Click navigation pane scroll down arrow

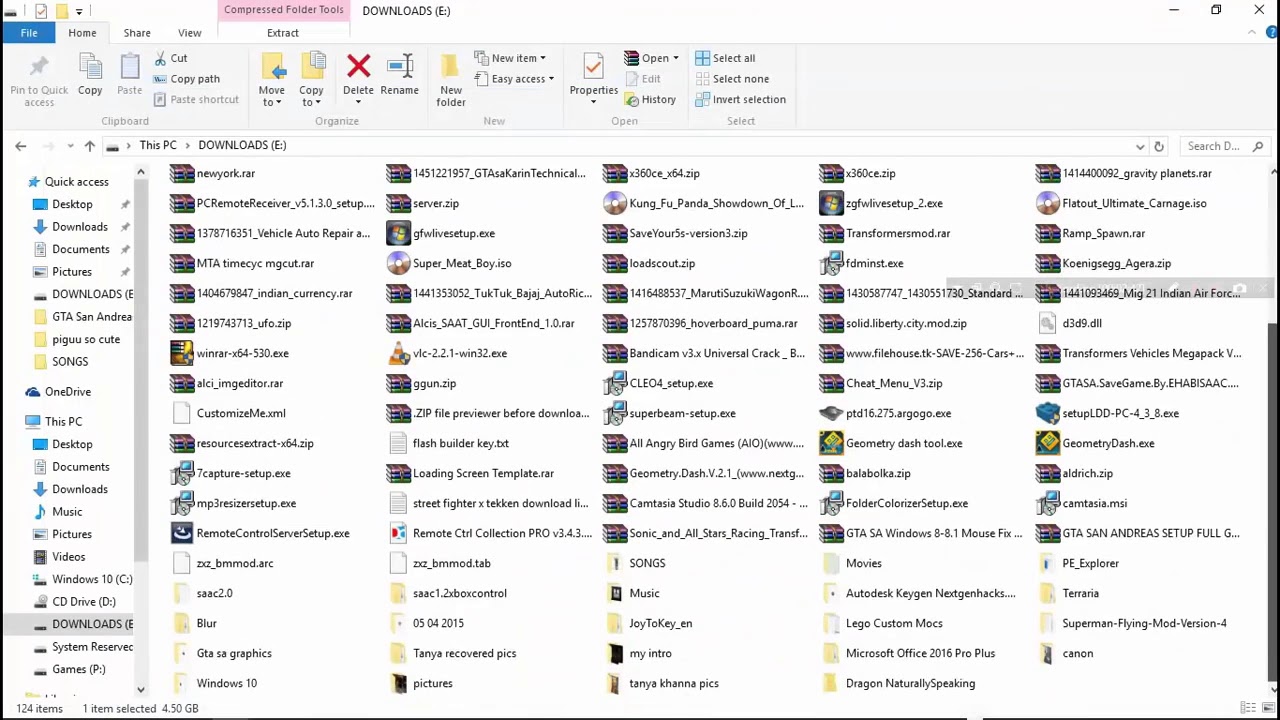141,689
